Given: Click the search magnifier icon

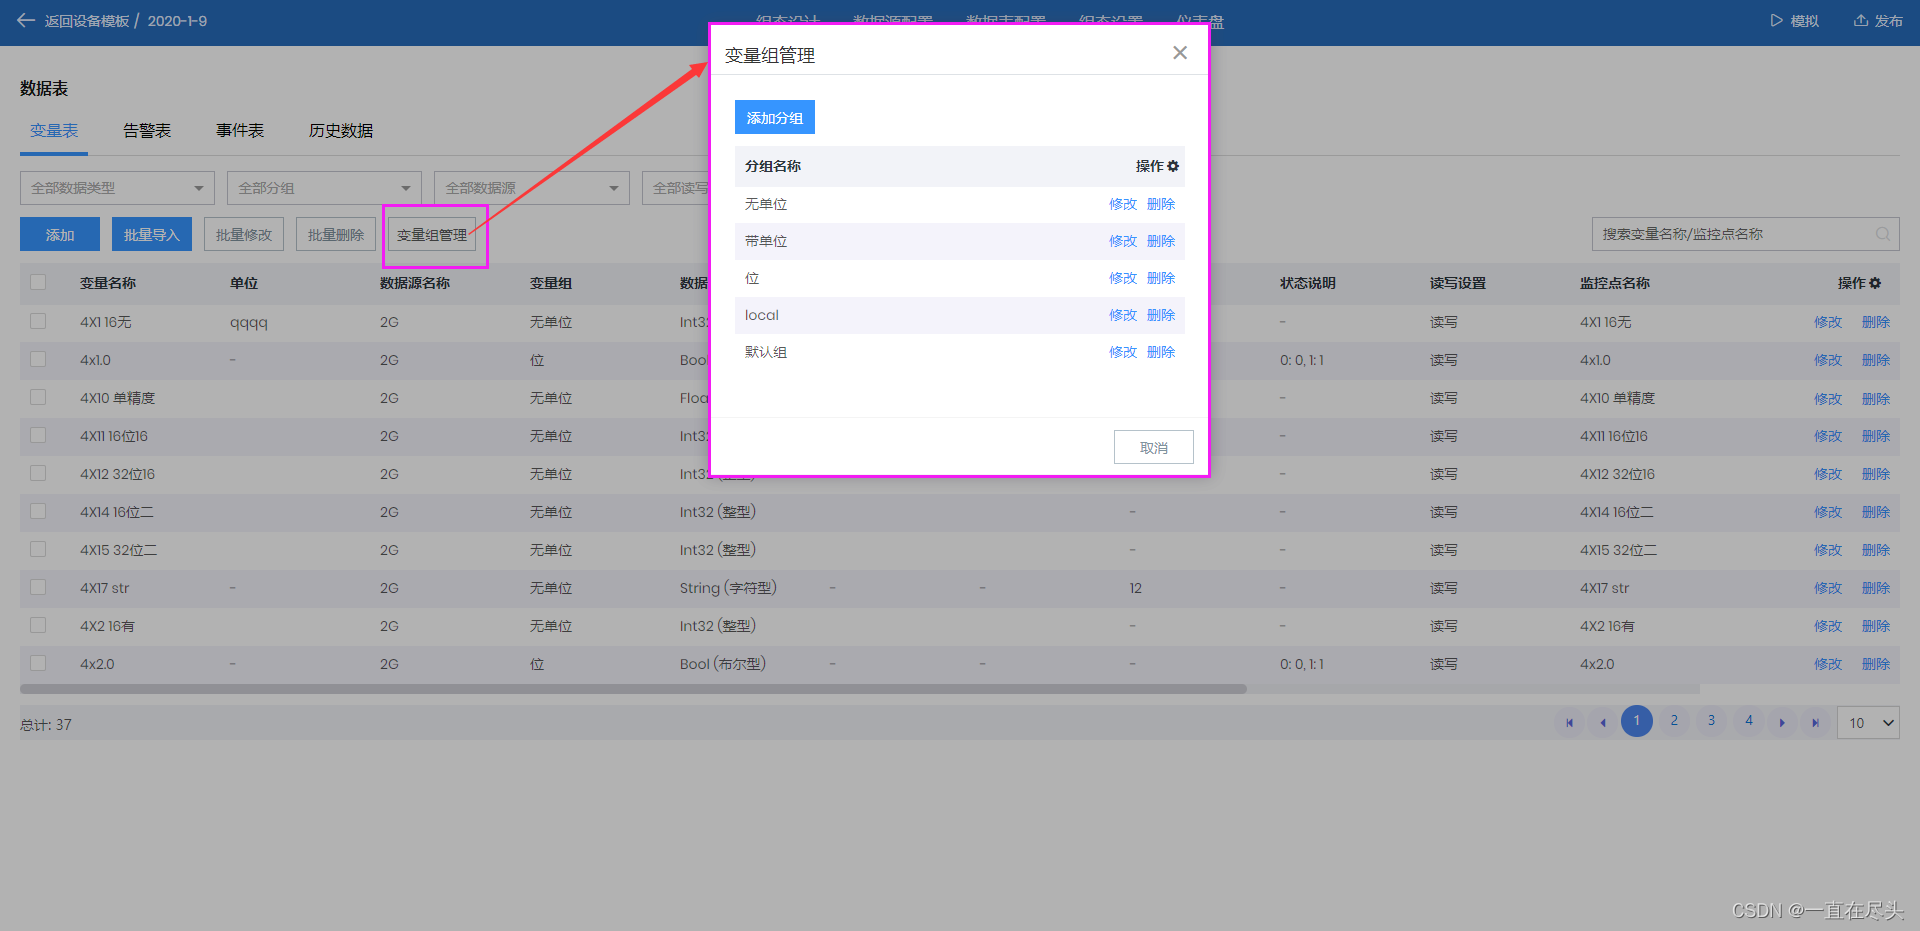Looking at the screenshot, I should click(1882, 234).
